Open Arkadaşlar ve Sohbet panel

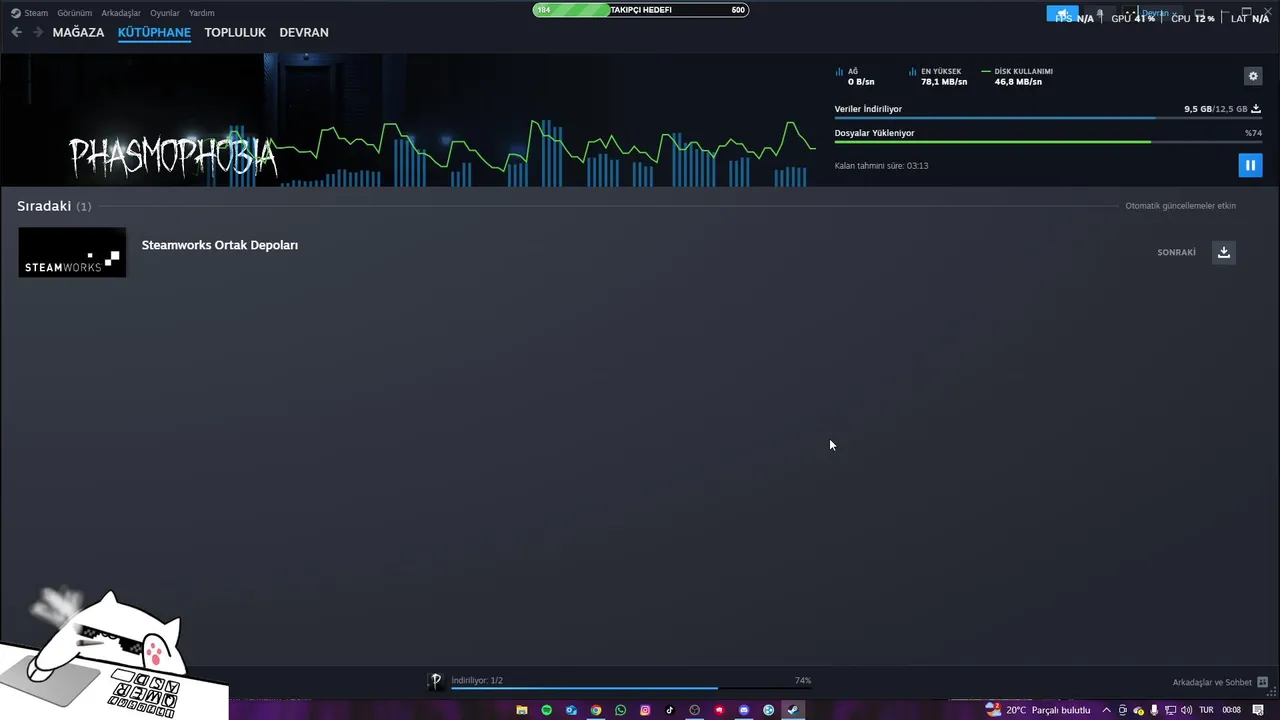1221,682
